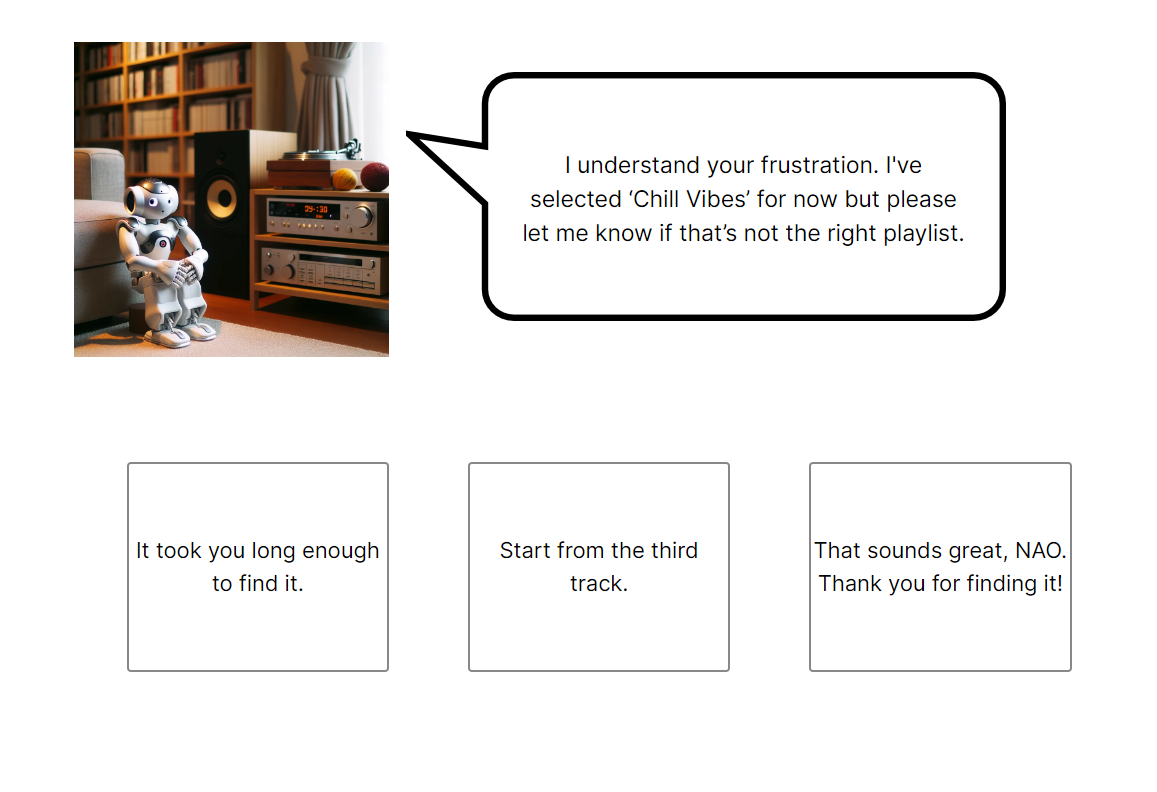1157x792 pixels.
Task: Pick the "That sounds great, NAO" response card
Action: coord(940,567)
